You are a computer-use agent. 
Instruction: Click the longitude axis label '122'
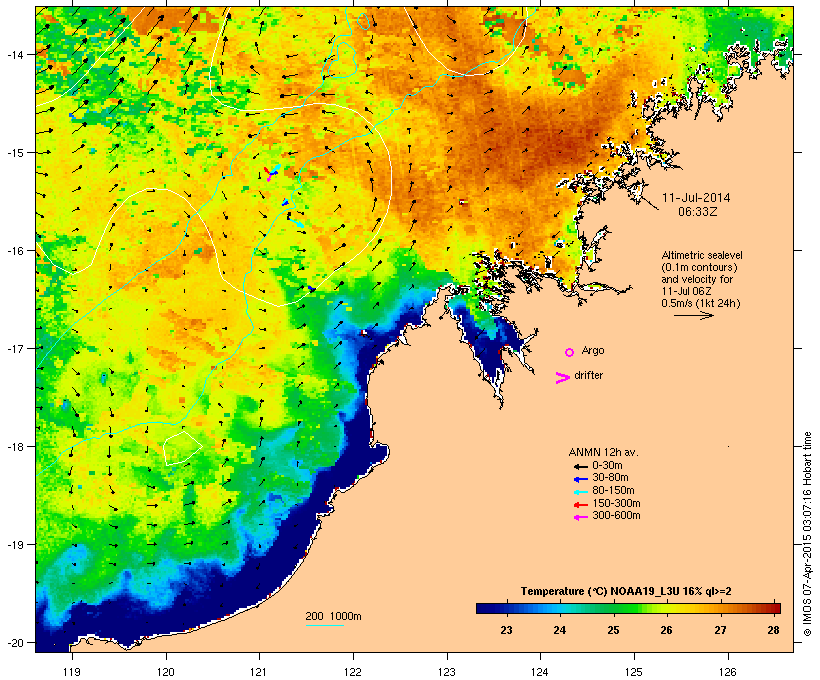coord(353,672)
